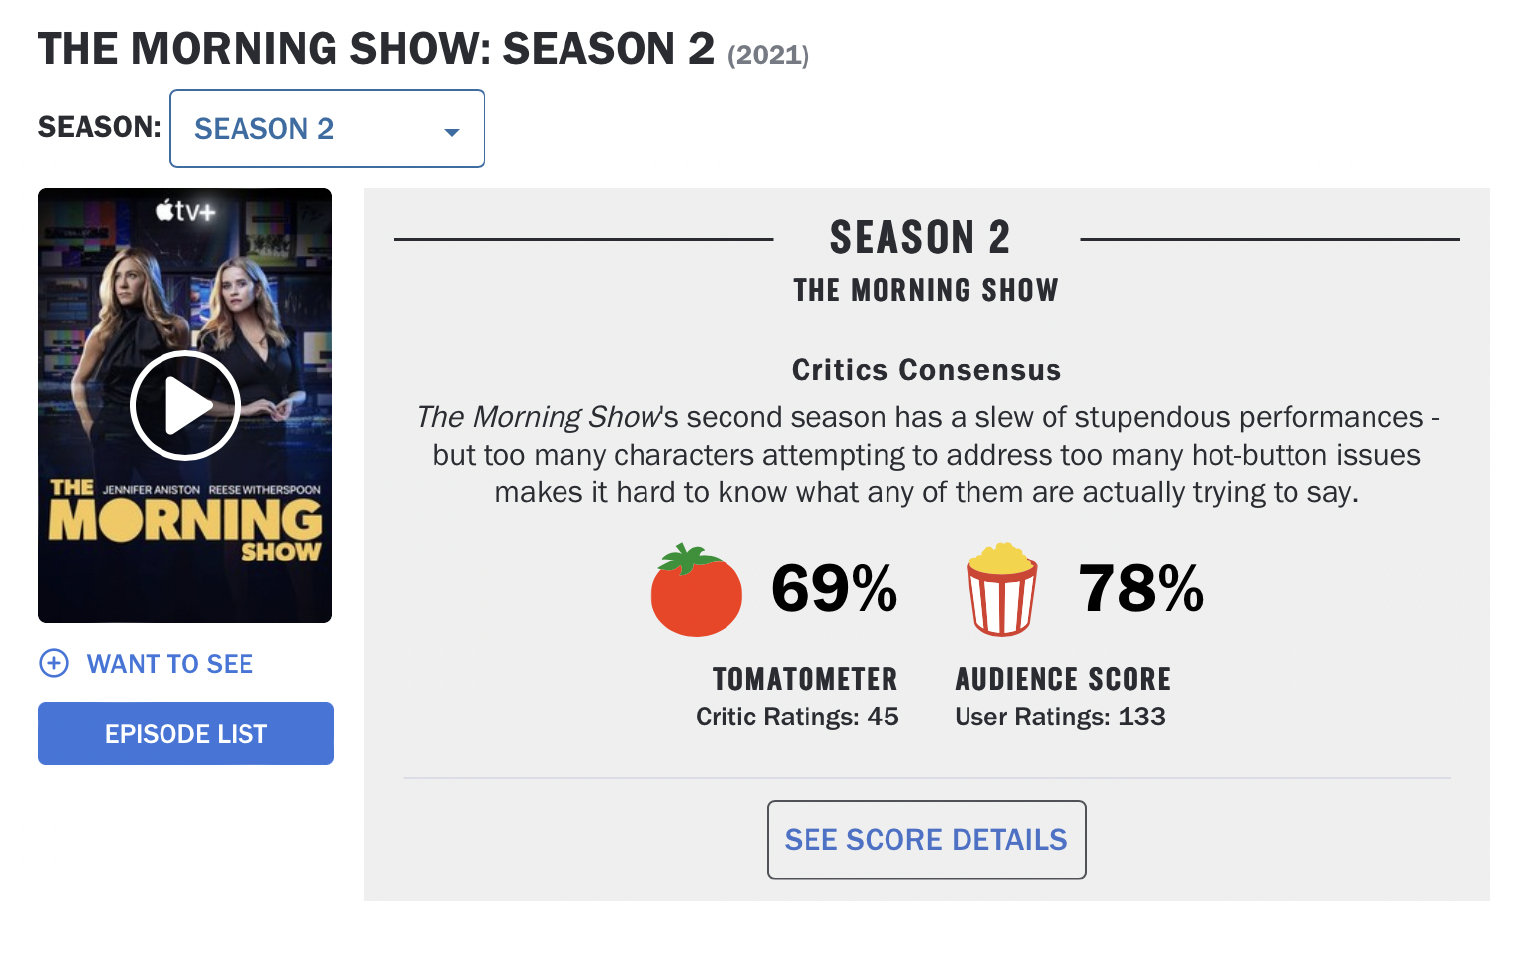The image size is (1533, 960).
Task: Click the User Ratings: 133 text
Action: [1060, 717]
